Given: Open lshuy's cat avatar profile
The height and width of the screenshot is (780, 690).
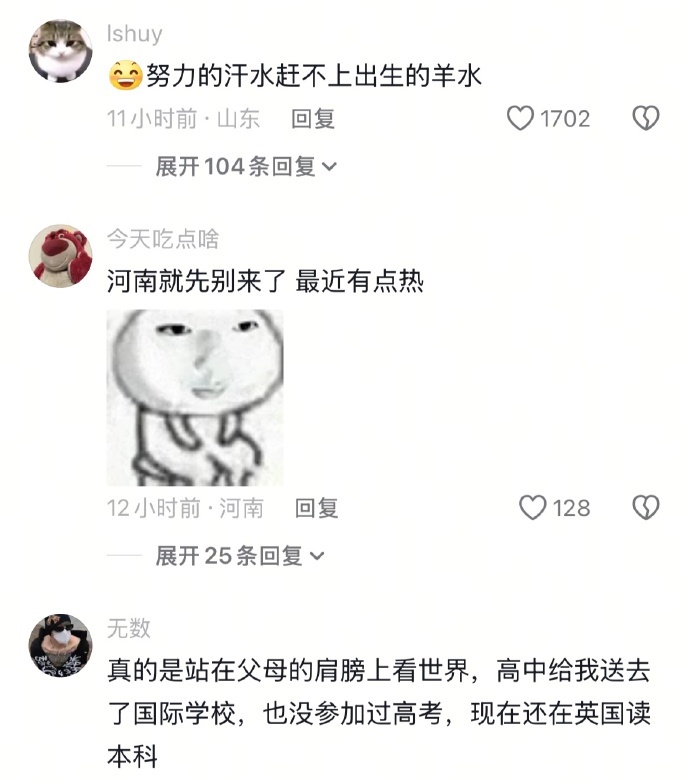Looking at the screenshot, I should [61, 51].
